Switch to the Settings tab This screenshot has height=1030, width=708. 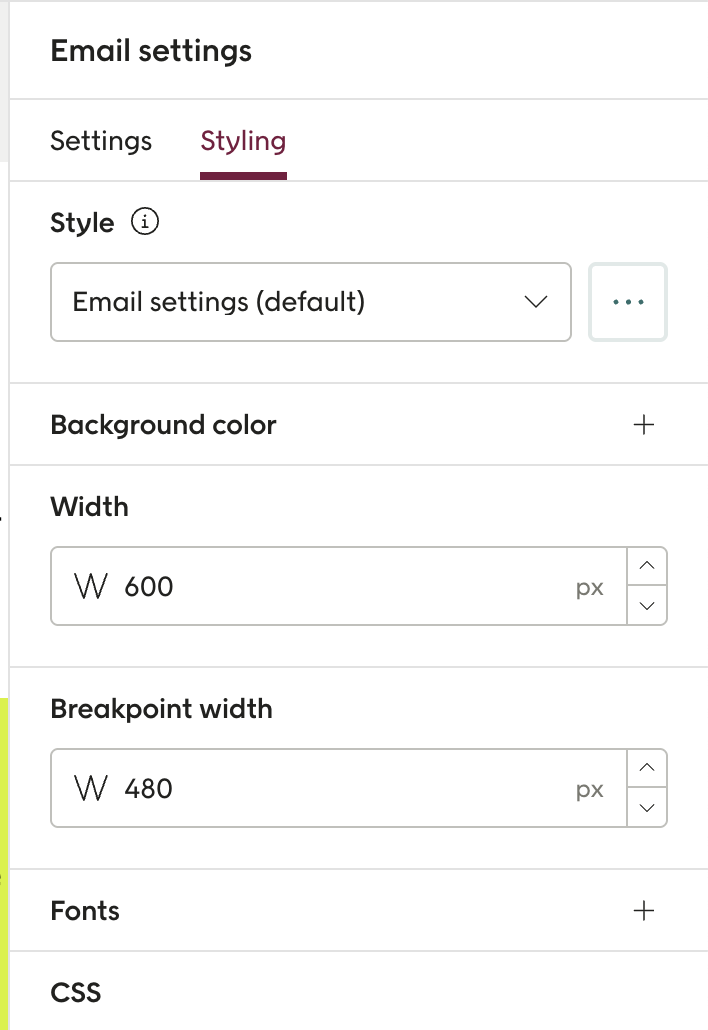pos(100,141)
